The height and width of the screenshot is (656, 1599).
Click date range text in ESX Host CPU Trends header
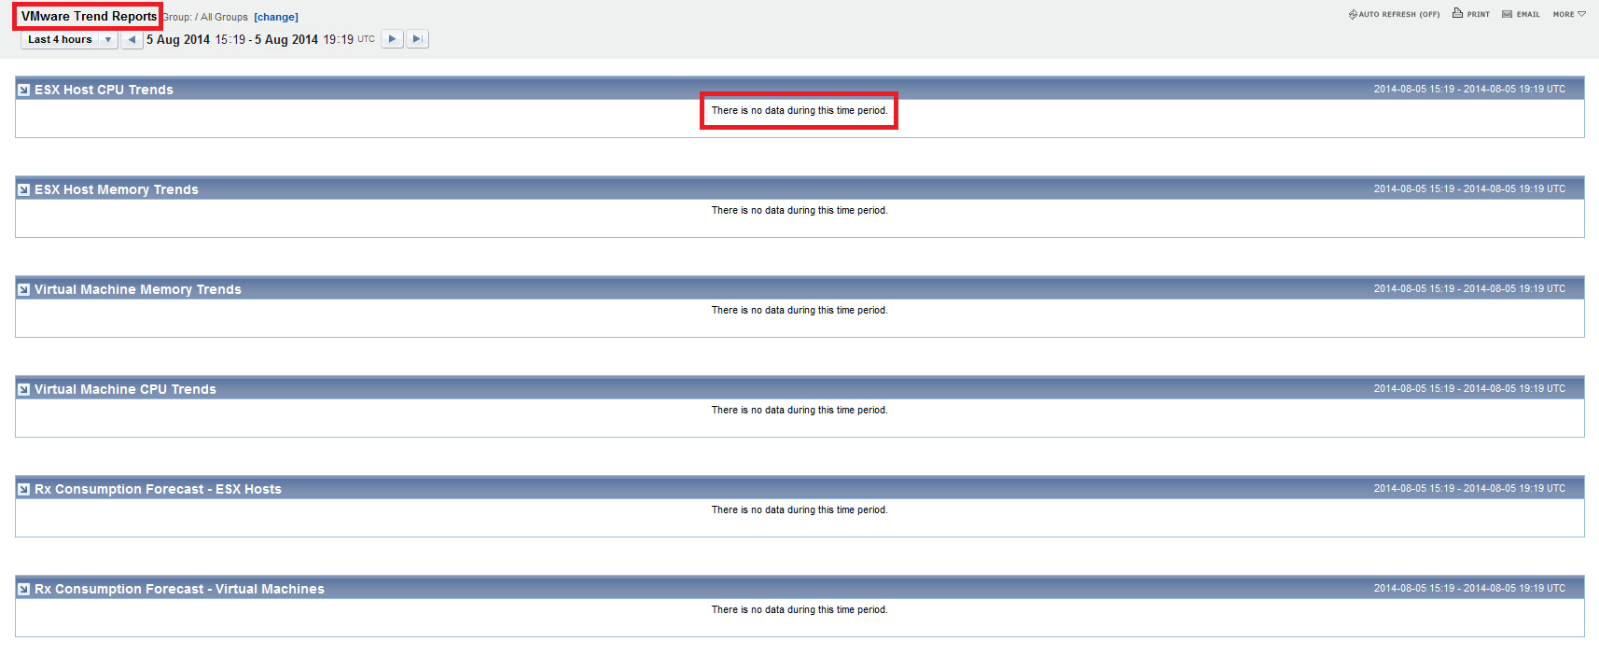(x=1469, y=89)
